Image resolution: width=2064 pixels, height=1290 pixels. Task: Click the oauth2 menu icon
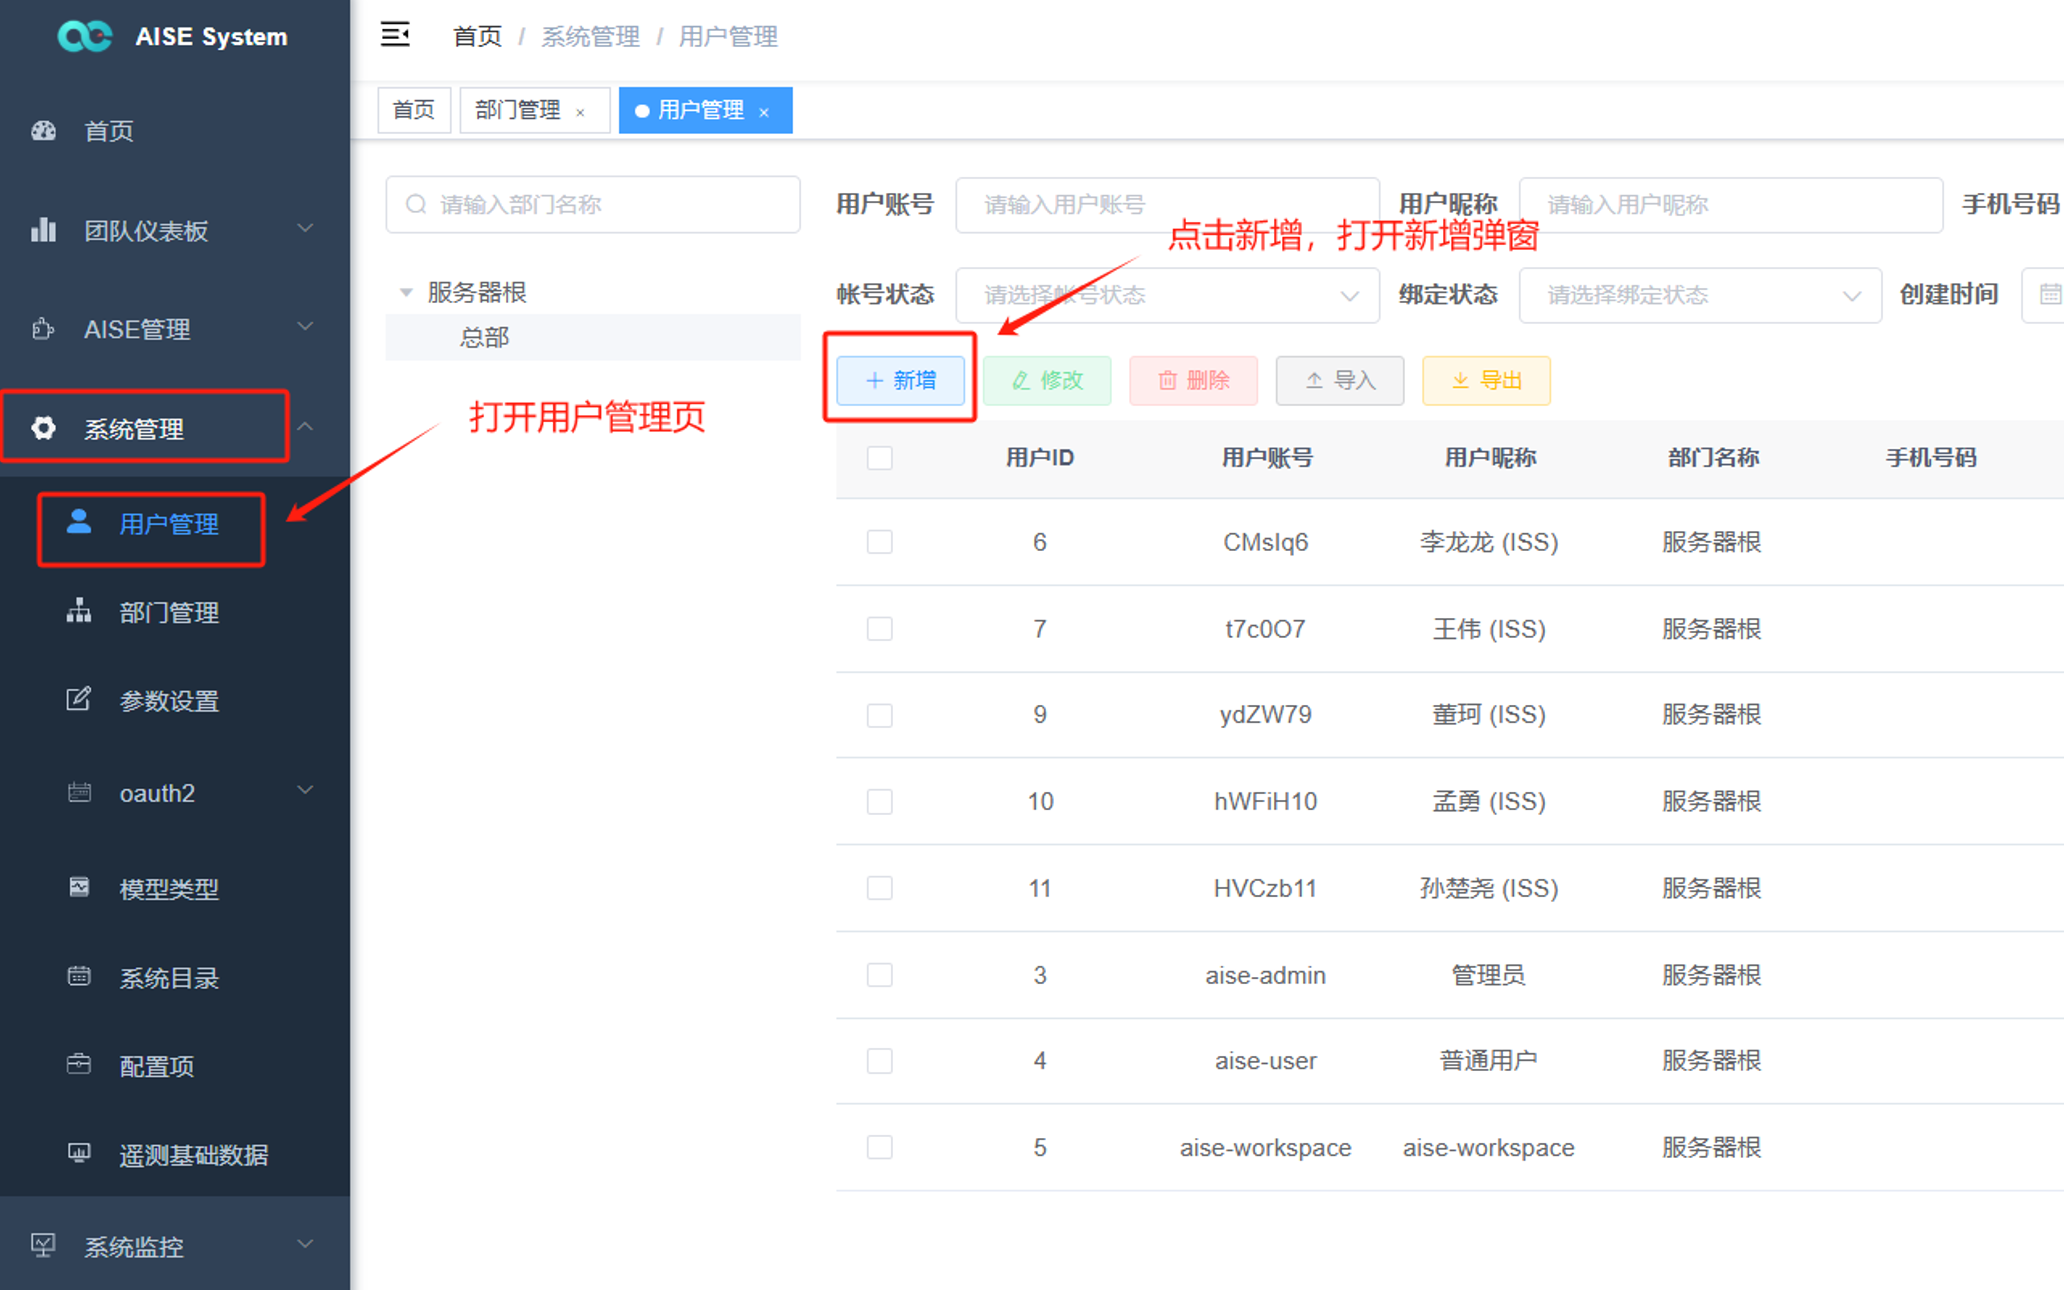pyautogui.click(x=79, y=792)
